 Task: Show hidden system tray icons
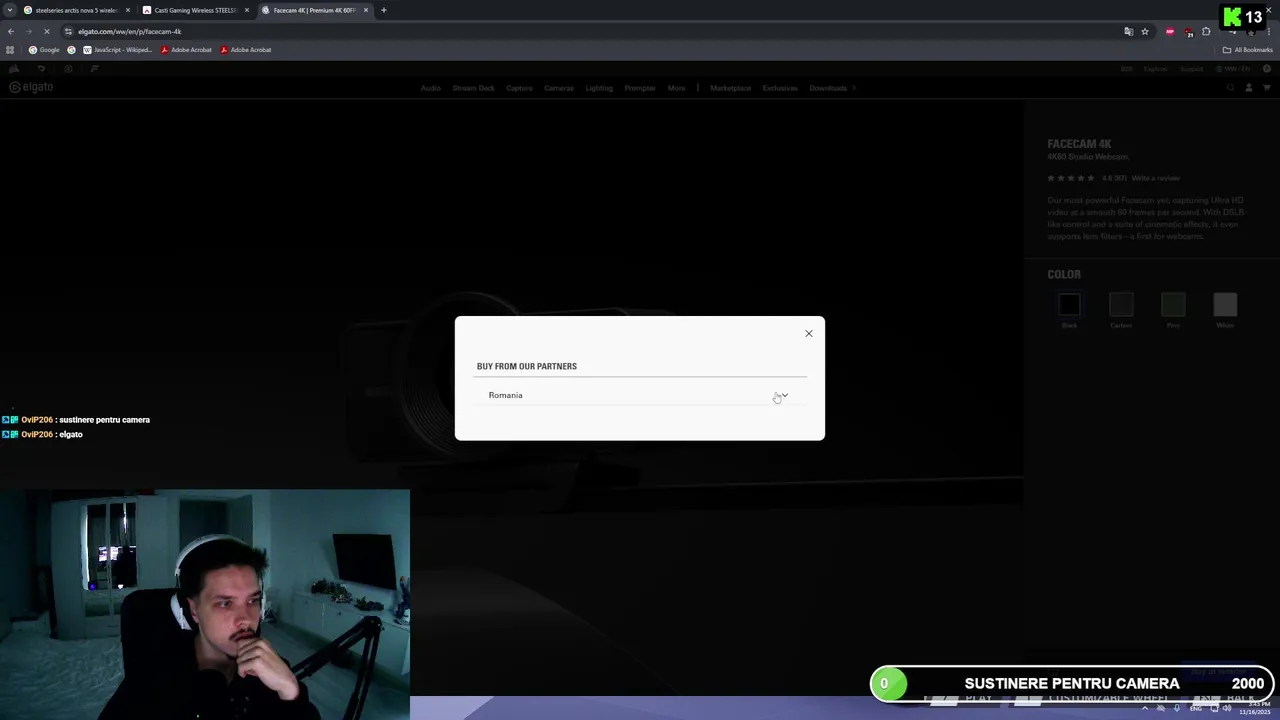1145,708
